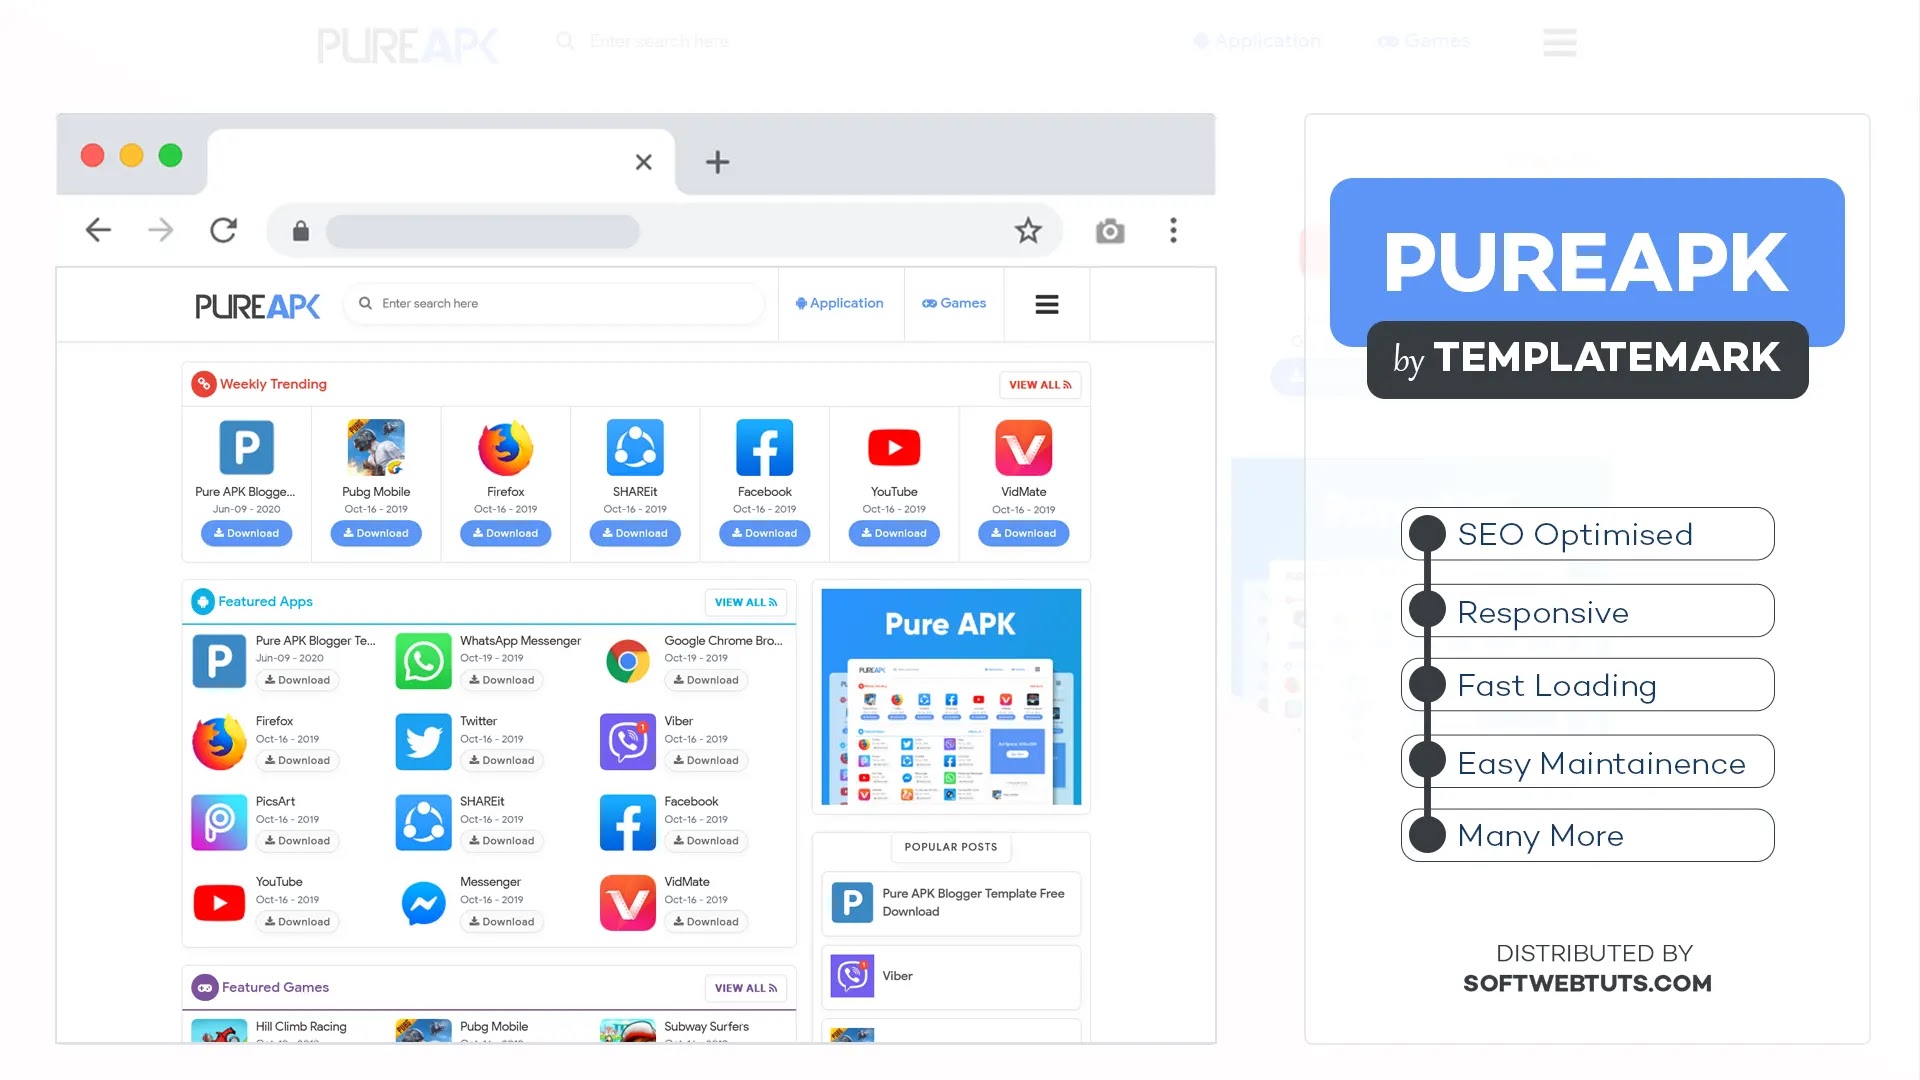The height and width of the screenshot is (1080, 1920).
Task: Expand the hamburger menu icon
Action: 1046,303
